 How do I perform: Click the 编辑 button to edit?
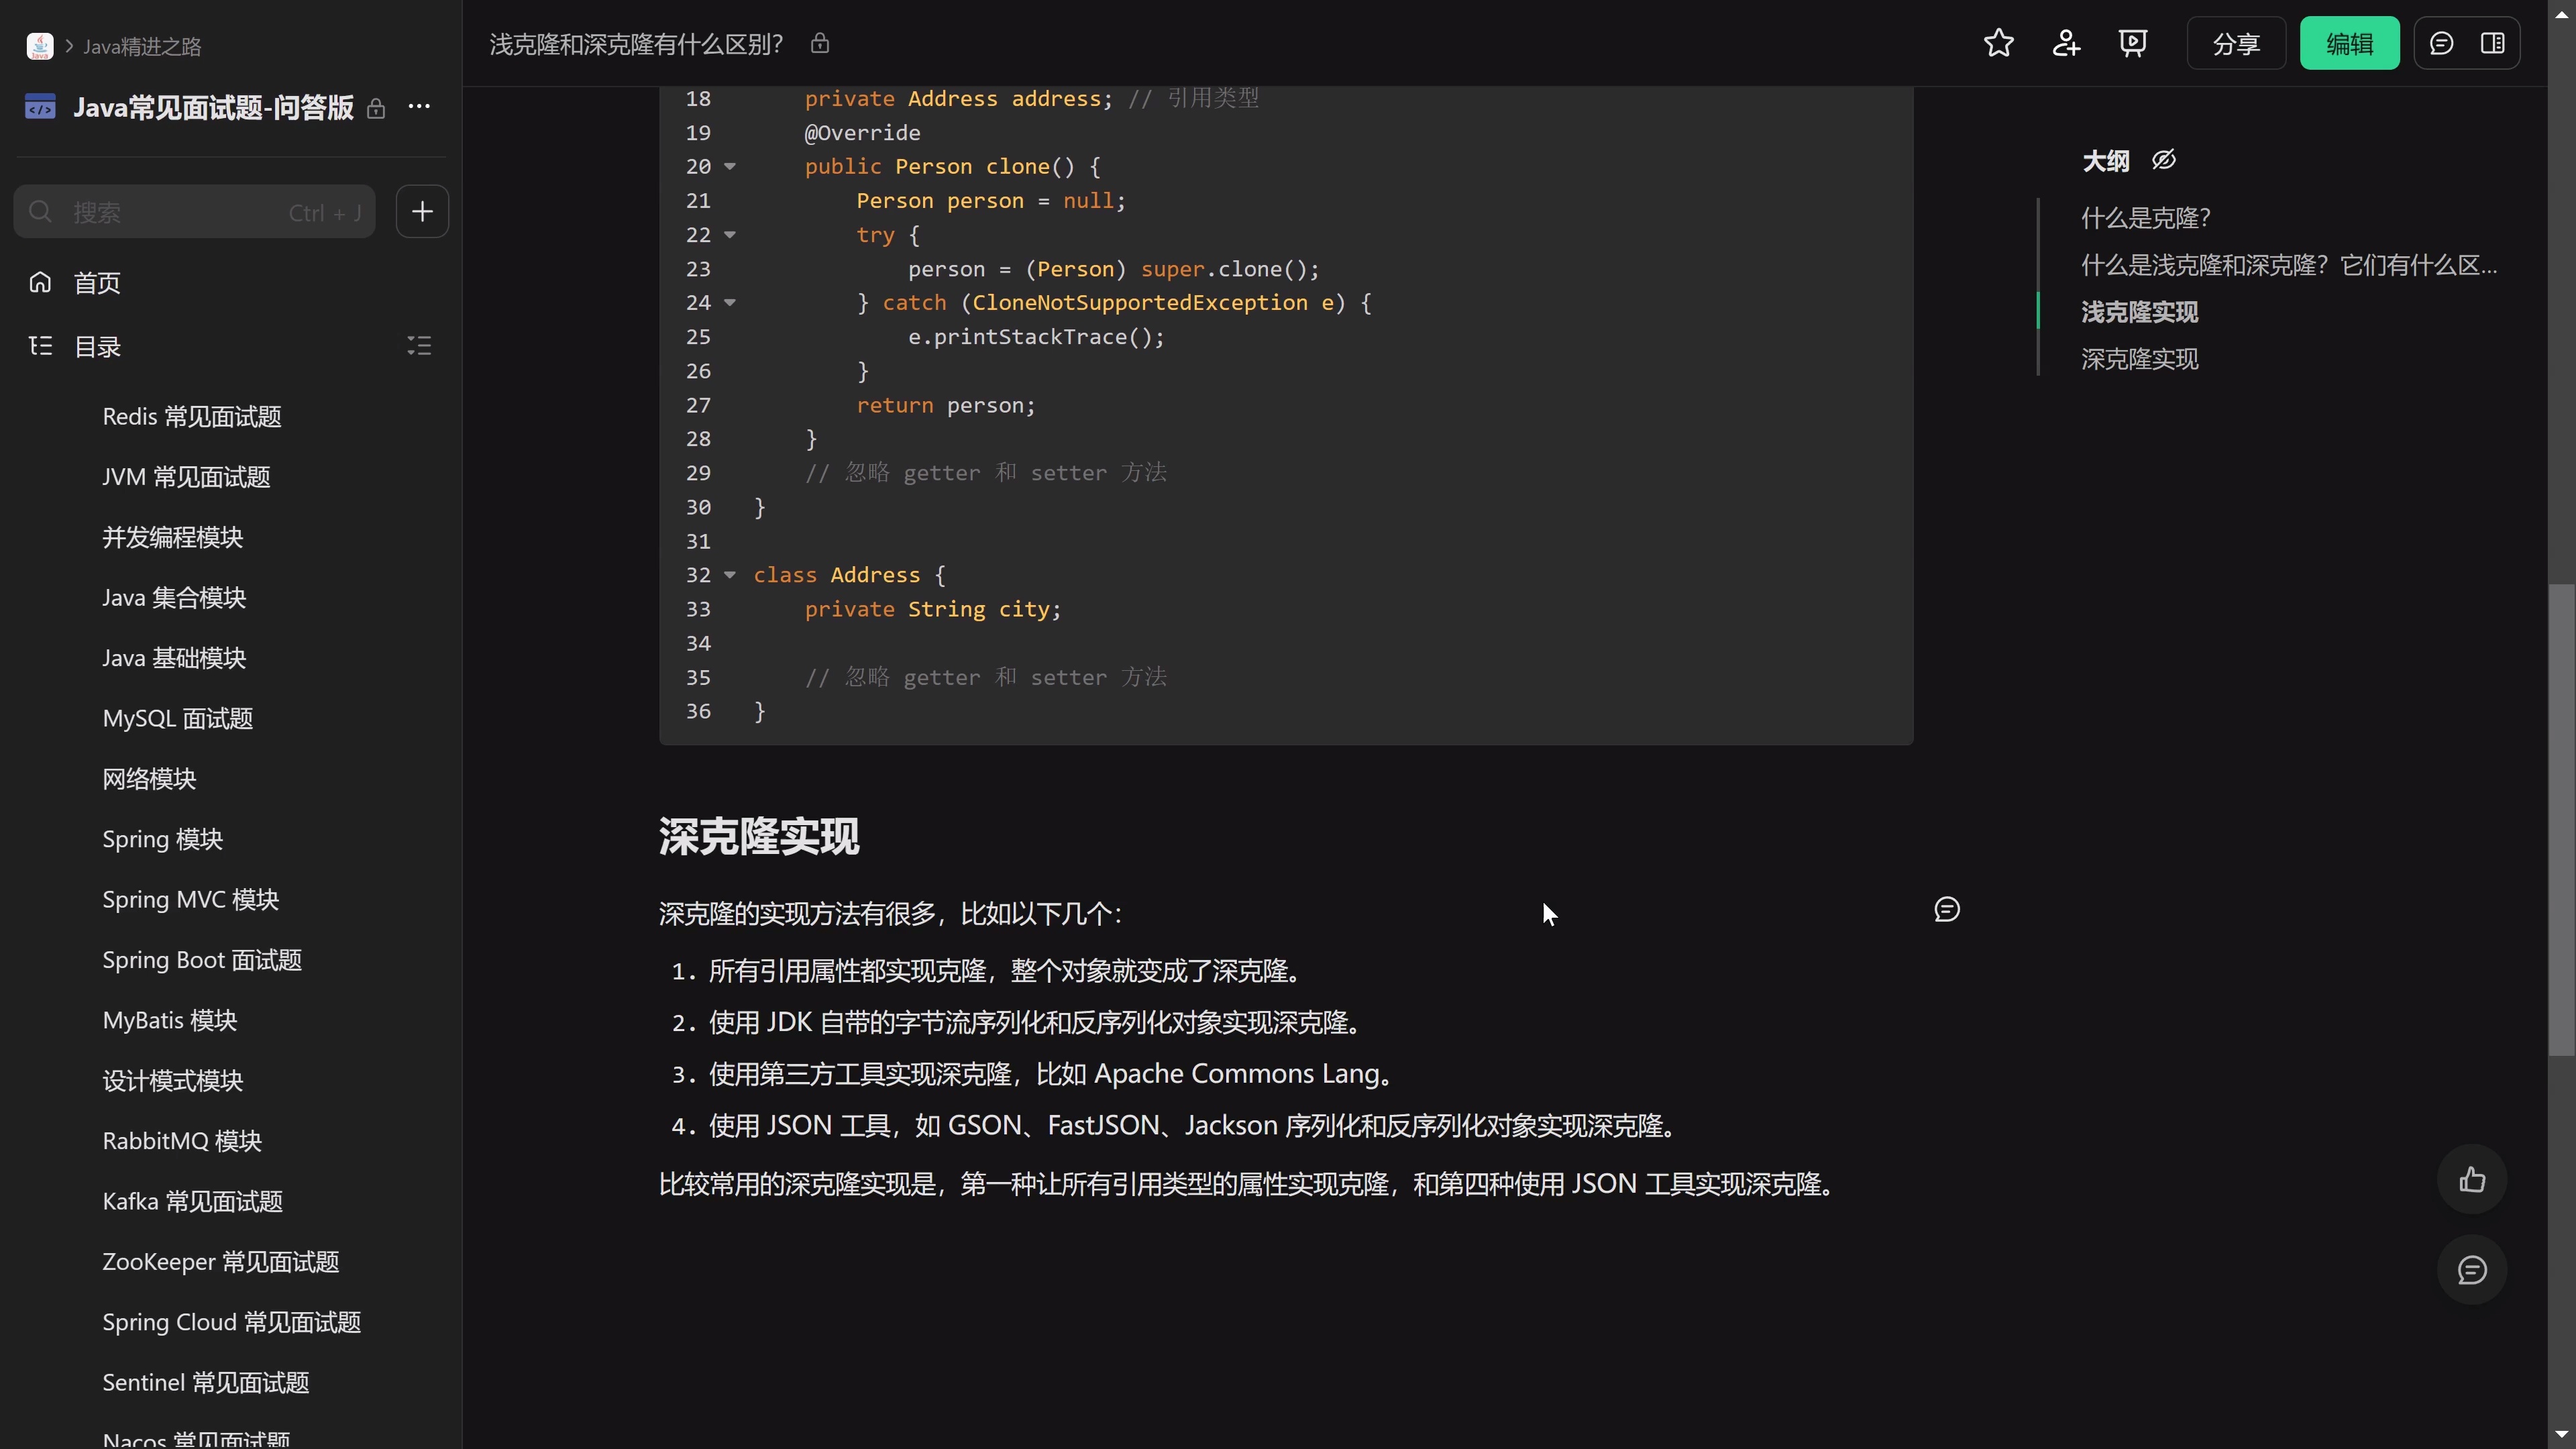click(2350, 43)
